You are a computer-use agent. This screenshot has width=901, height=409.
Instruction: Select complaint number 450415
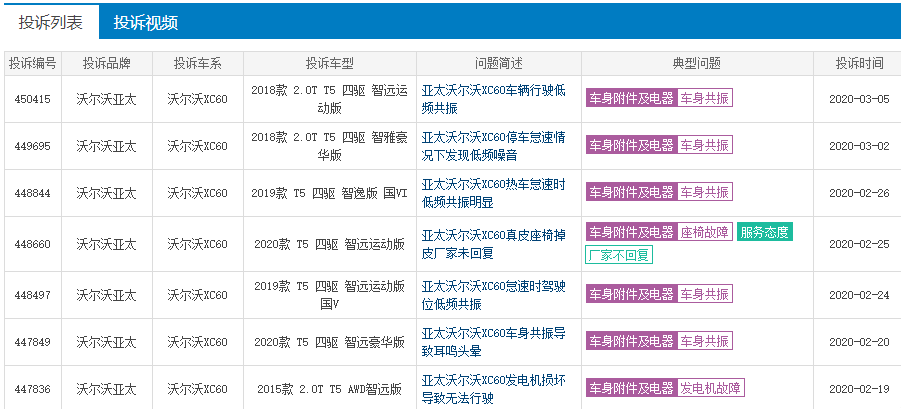point(33,99)
